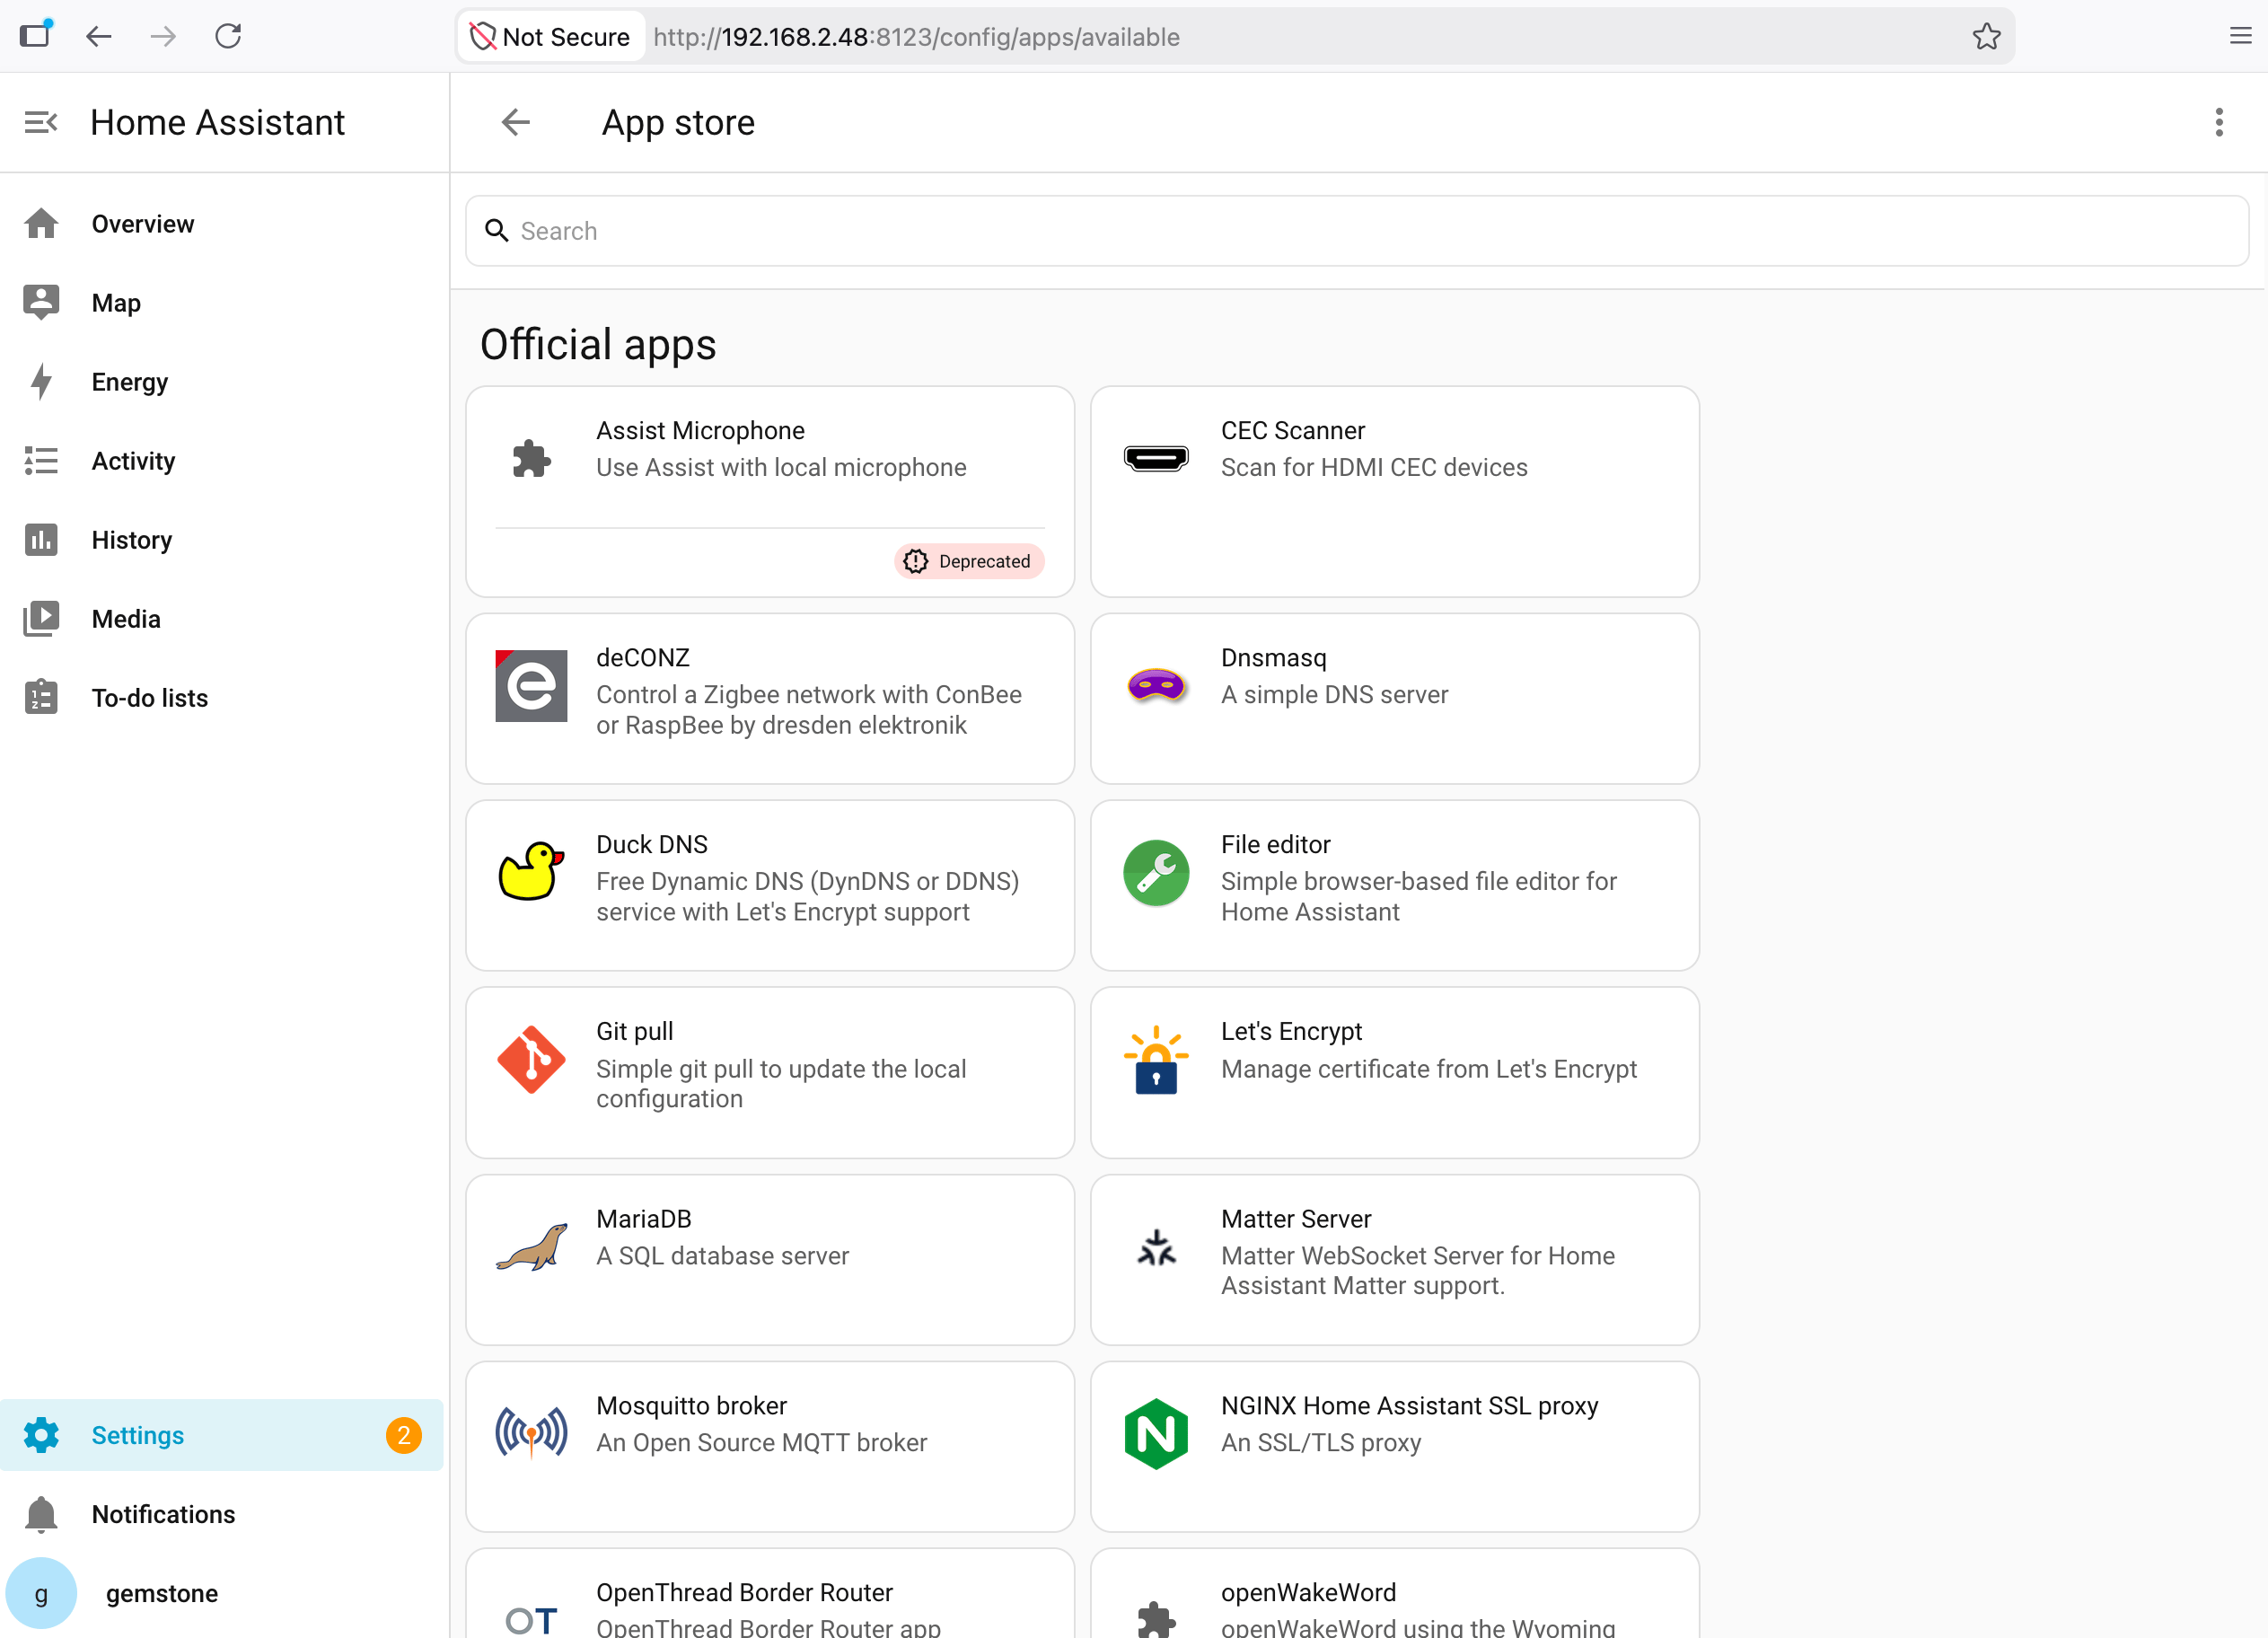This screenshot has width=2268, height=1638.
Task: Click 'An SSL/TLS proxy' text
Action: click(x=1320, y=1442)
